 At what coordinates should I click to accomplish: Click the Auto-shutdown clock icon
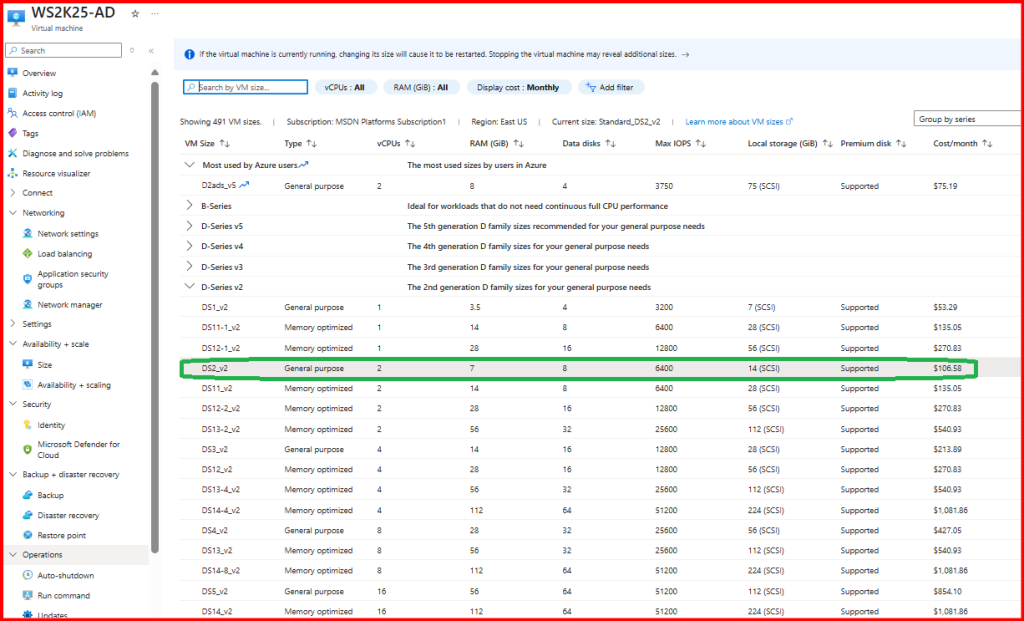click(27, 575)
